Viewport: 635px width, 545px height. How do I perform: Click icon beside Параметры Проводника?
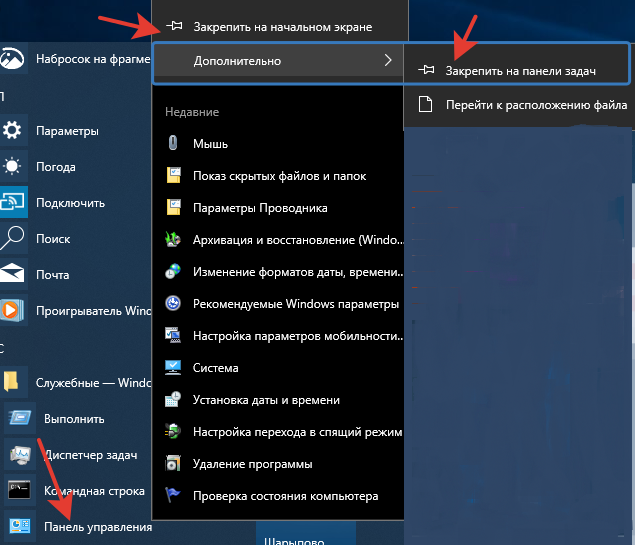tap(173, 207)
